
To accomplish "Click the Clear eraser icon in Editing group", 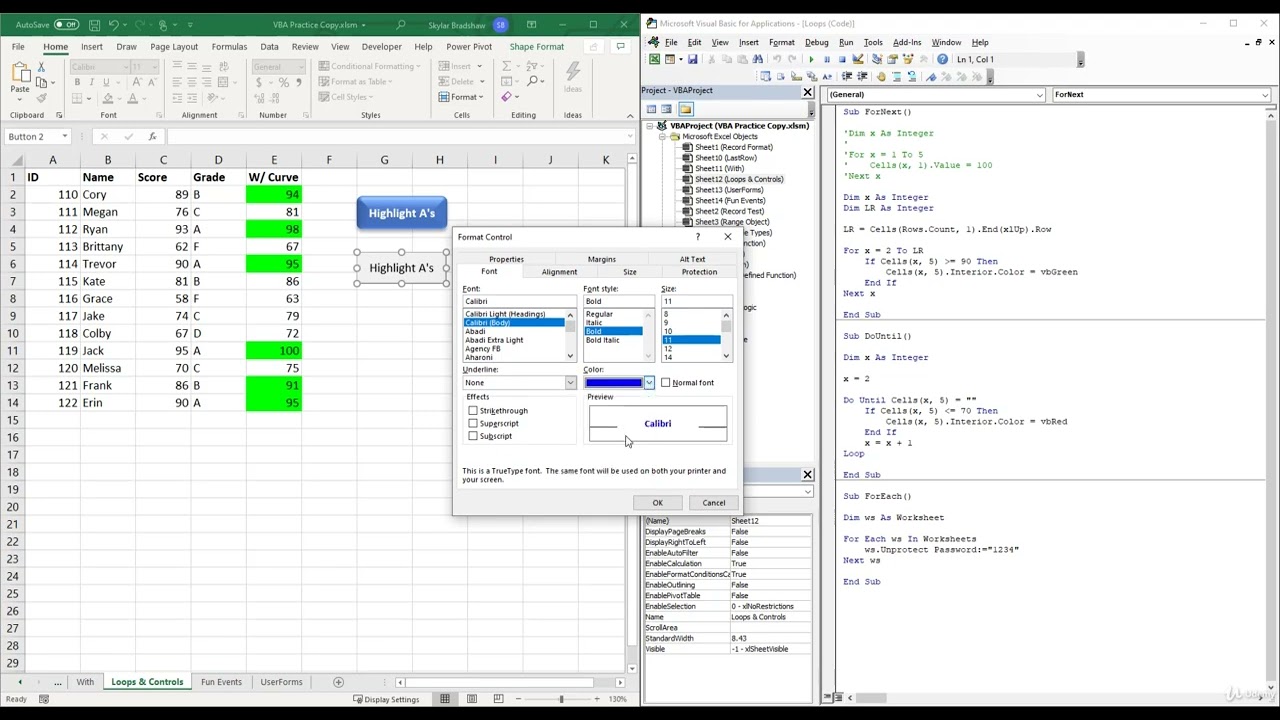I will click(507, 97).
